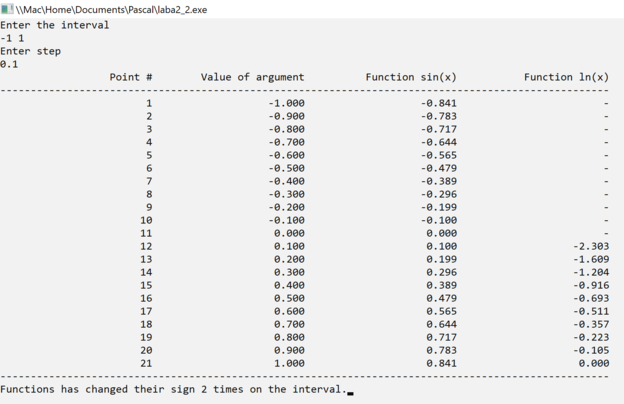The width and height of the screenshot is (624, 404).
Task: Click the "Value of argument" column header
Action: (252, 77)
